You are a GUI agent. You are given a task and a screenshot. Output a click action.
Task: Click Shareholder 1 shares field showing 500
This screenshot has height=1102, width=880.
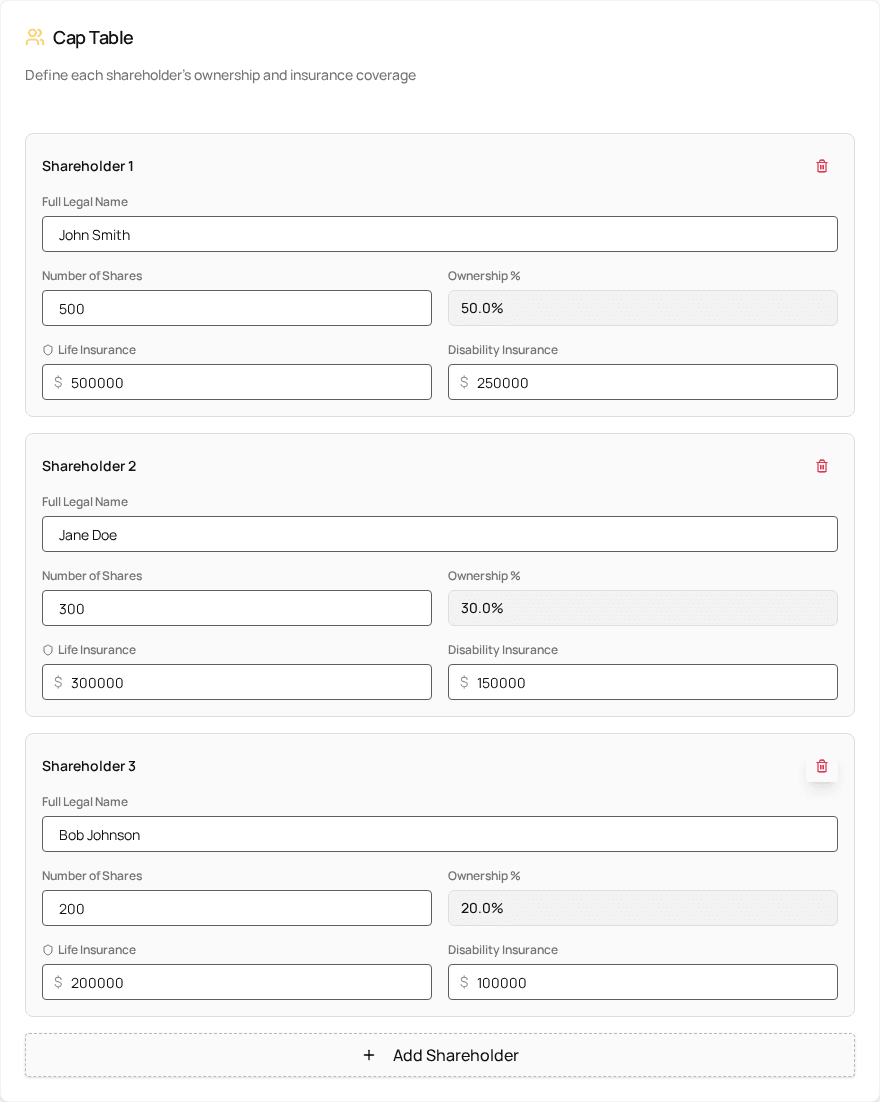(237, 308)
